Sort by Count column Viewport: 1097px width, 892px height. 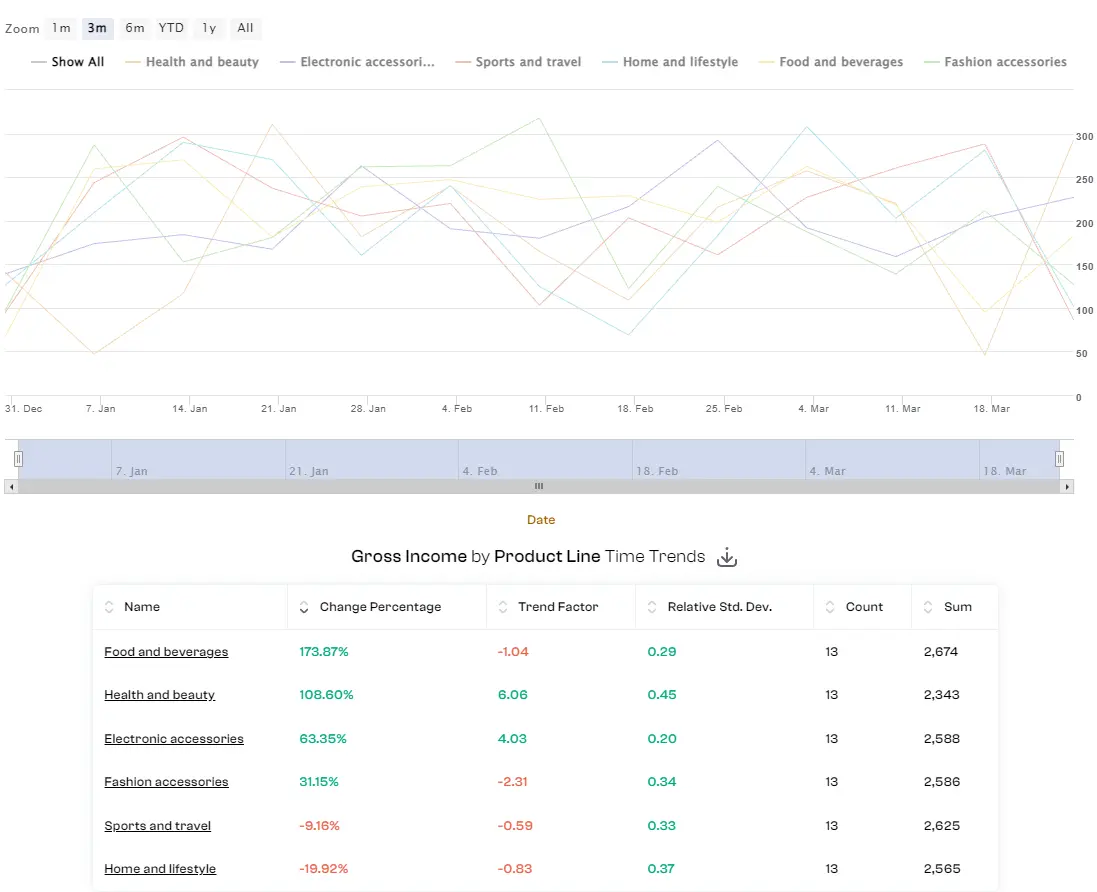pyautogui.click(x=829, y=606)
